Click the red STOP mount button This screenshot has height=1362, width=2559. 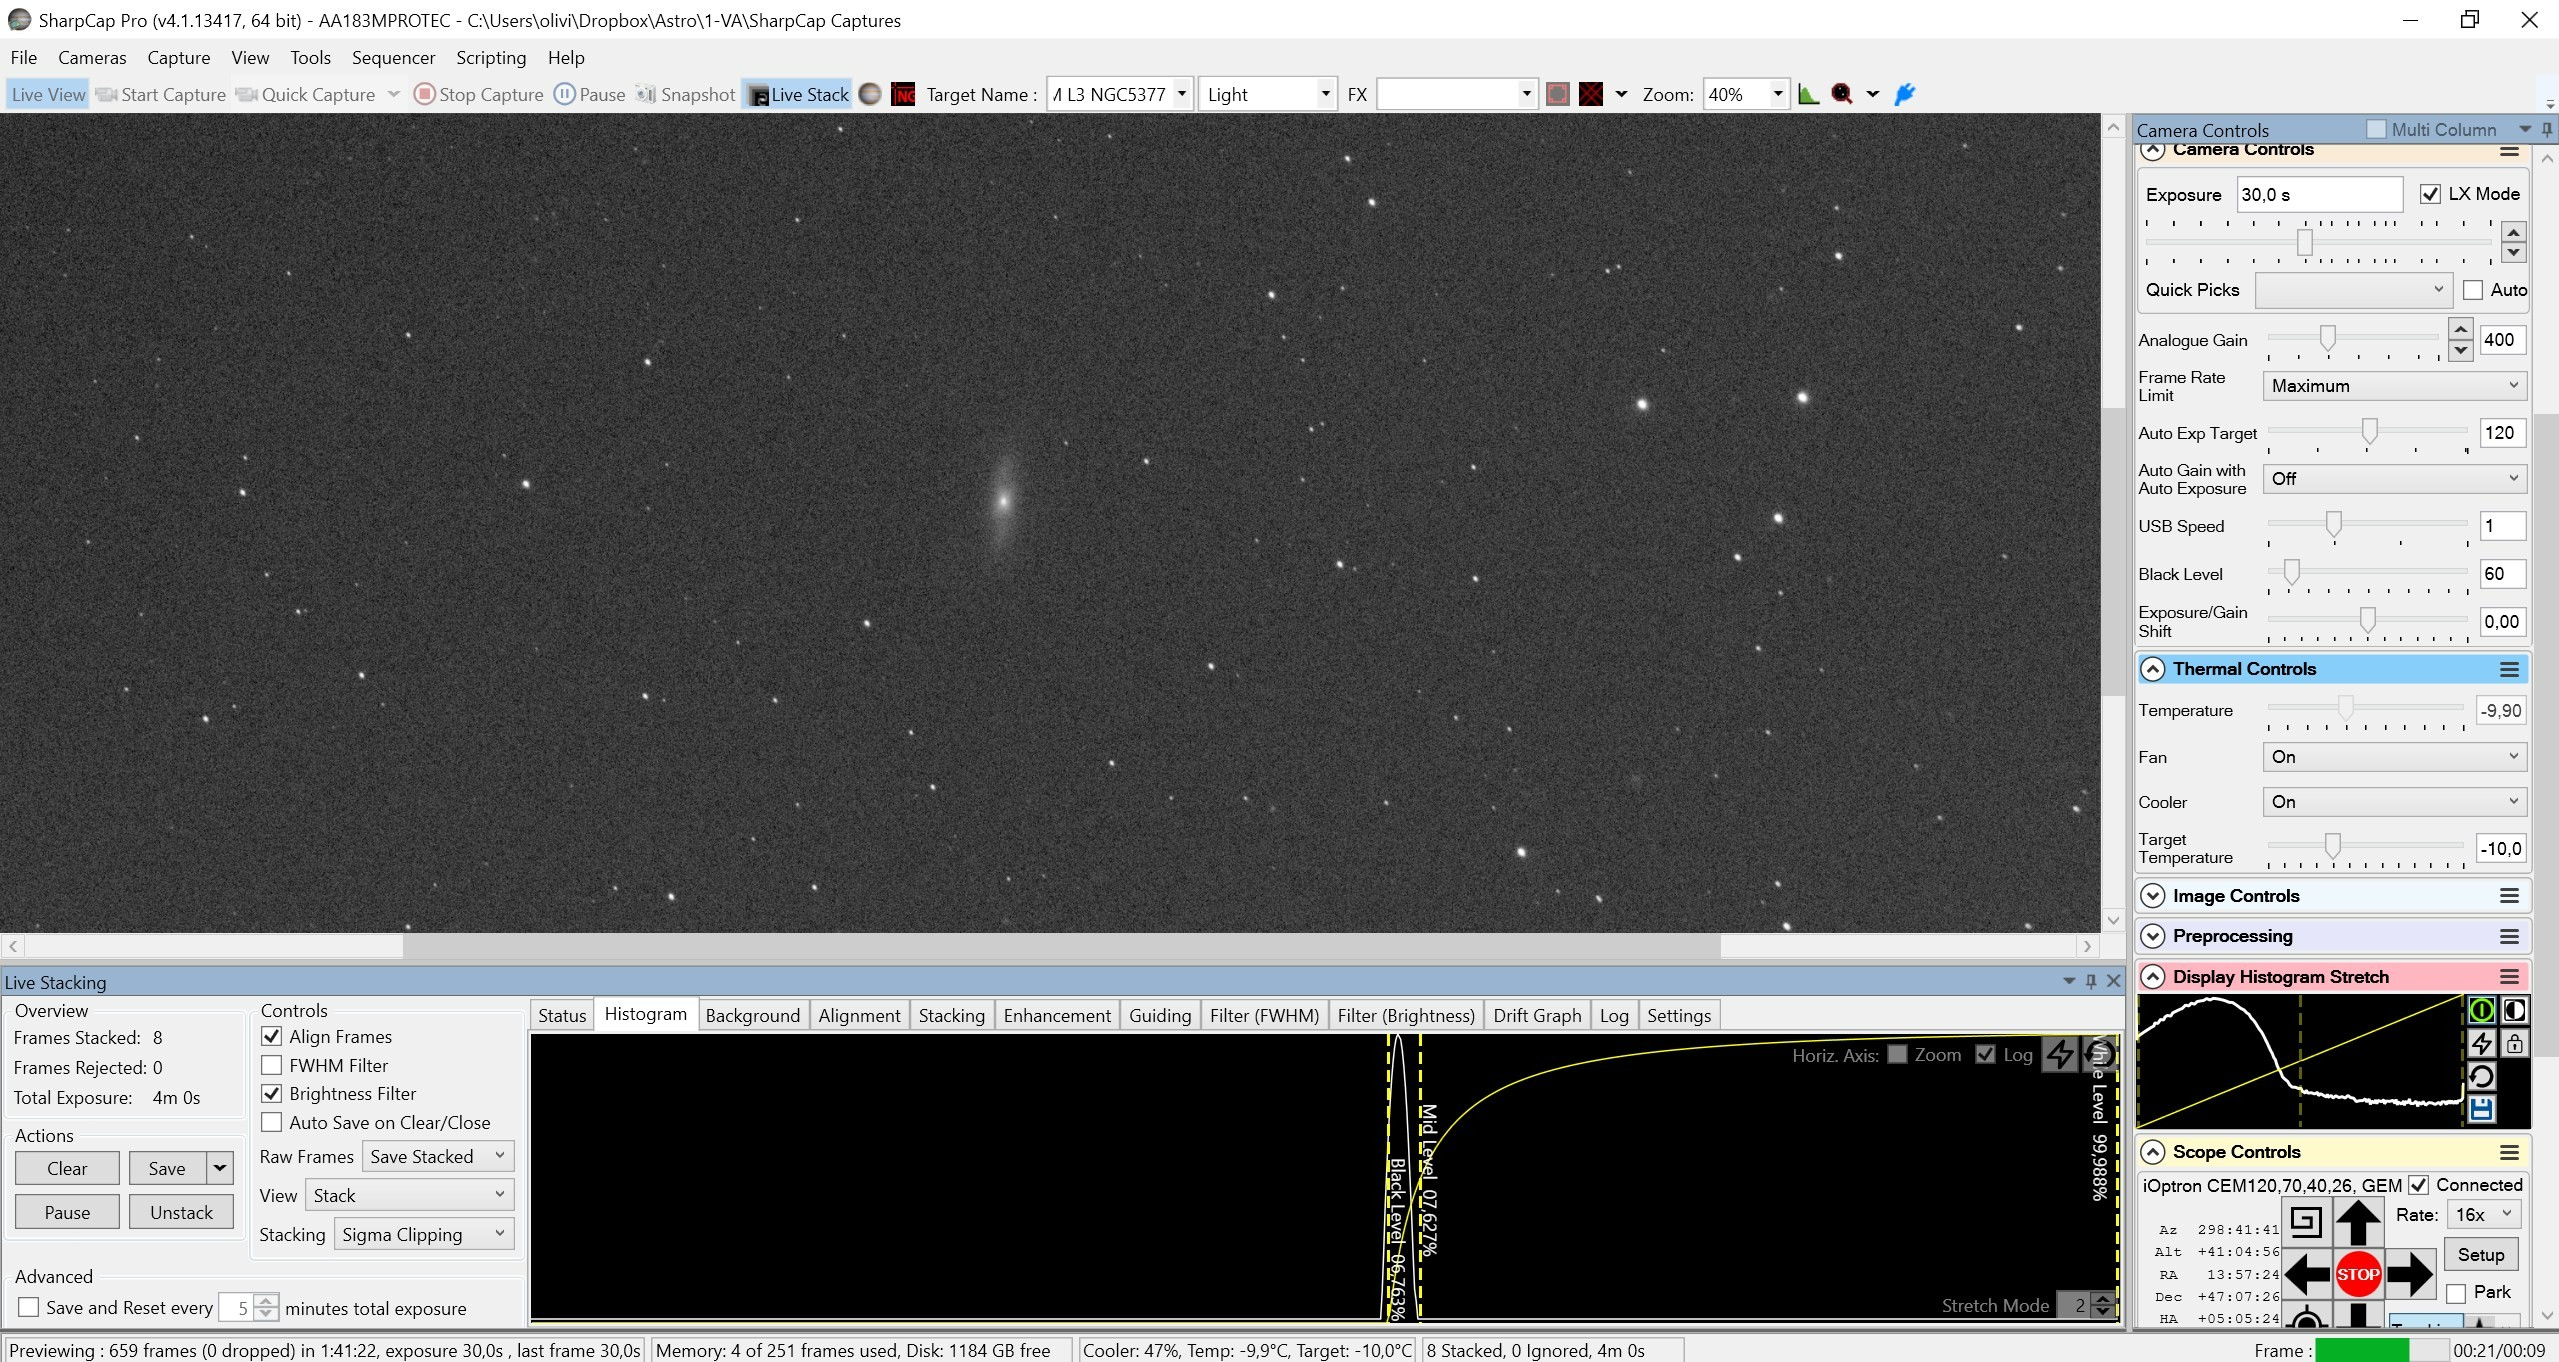pos(2357,1274)
